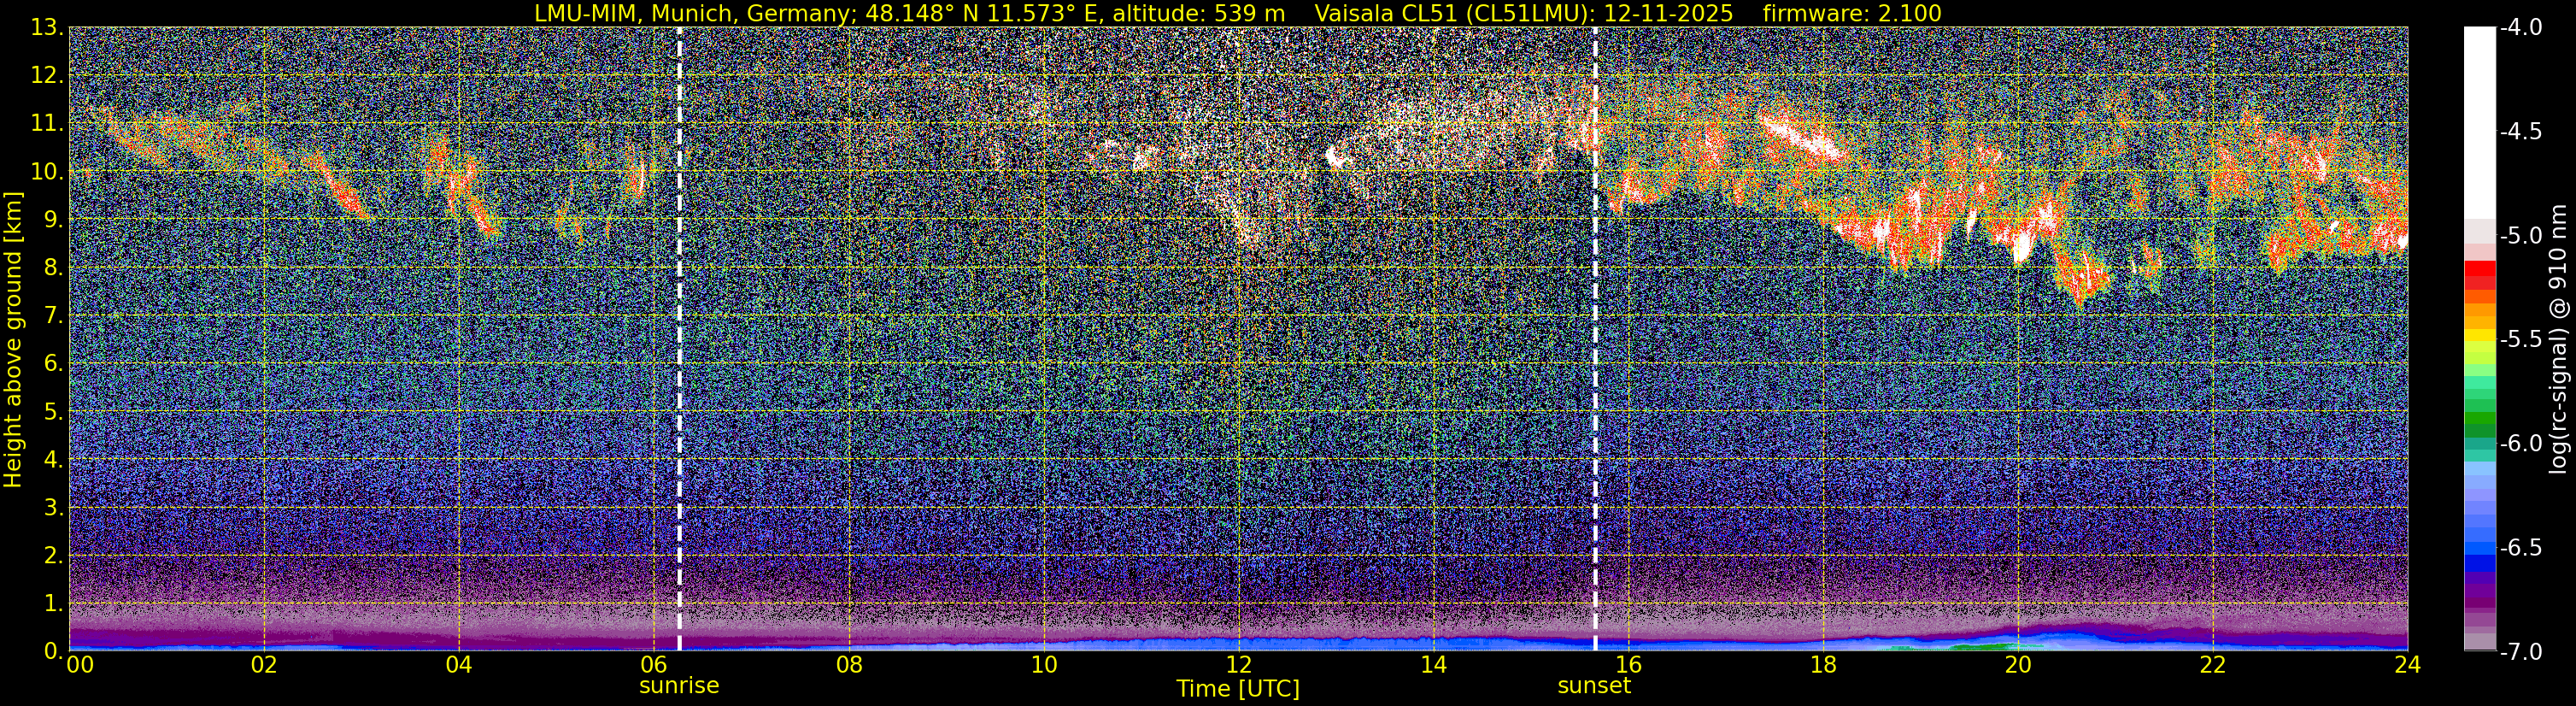The image size is (2576, 706).
Task: Select the chart title text with station location
Action: pyautogui.click(x=1238, y=13)
